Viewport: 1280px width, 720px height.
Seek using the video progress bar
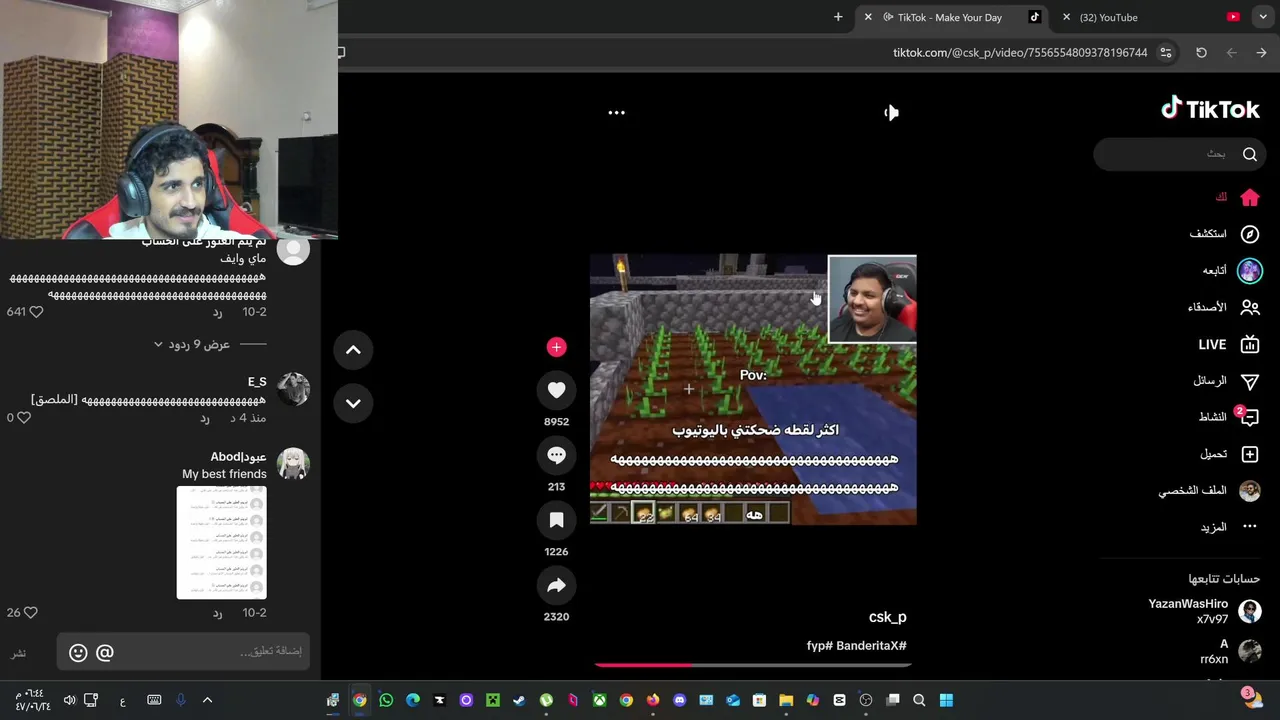[753, 664]
